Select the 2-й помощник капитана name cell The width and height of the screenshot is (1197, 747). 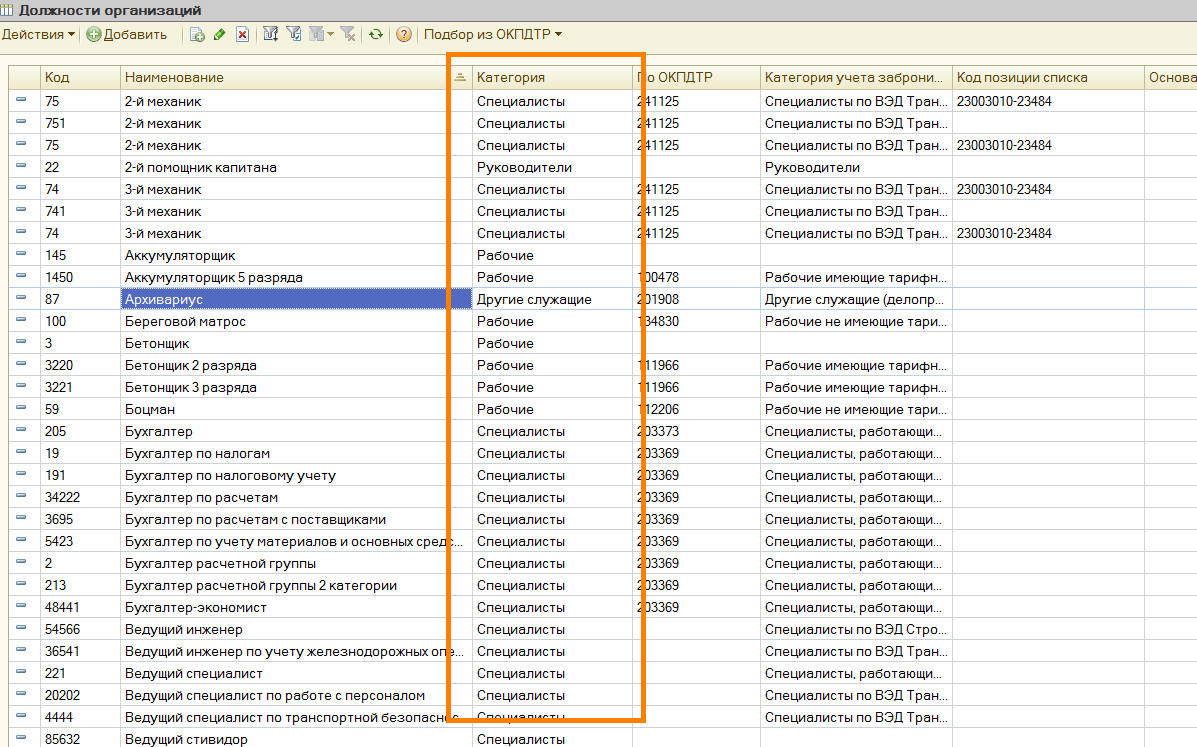point(296,167)
